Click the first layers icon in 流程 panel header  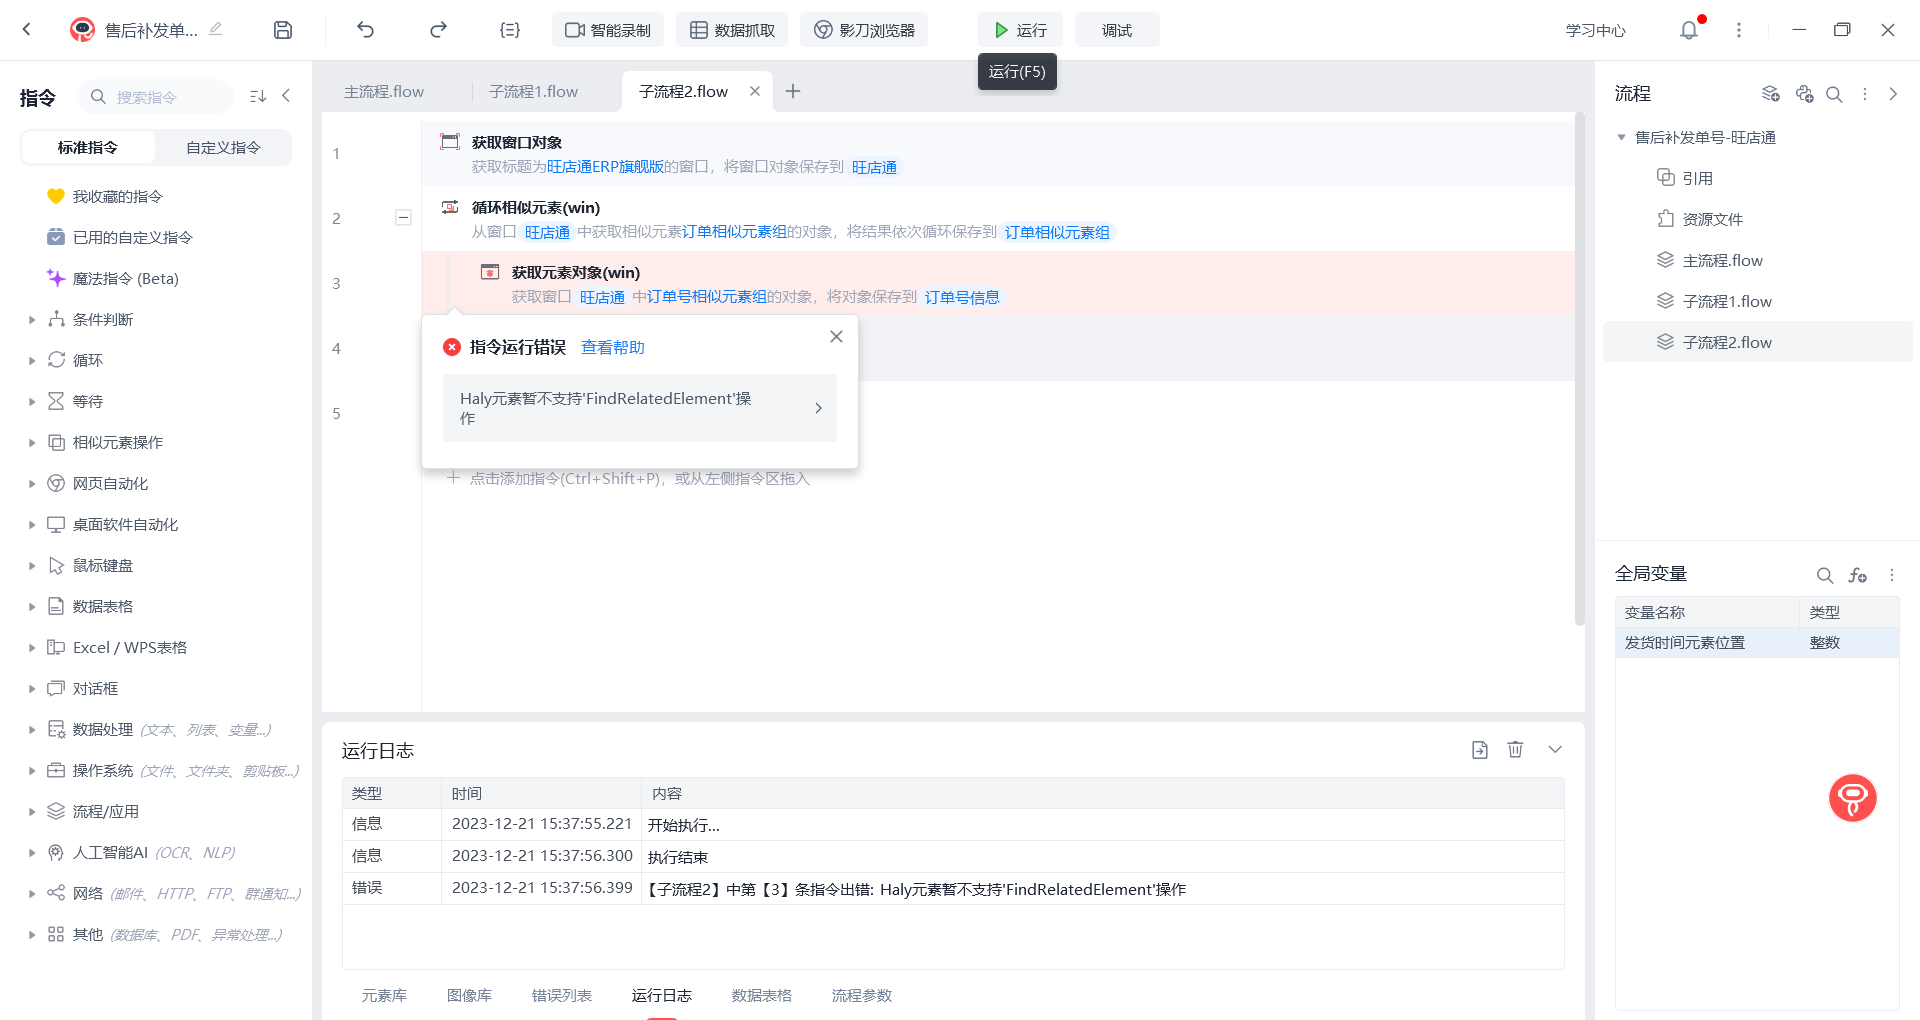coord(1770,94)
